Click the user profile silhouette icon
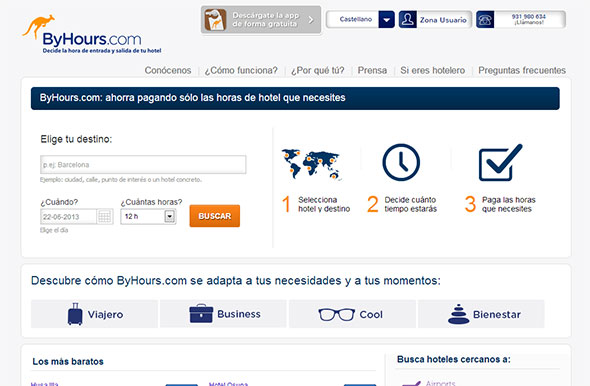 408,20
